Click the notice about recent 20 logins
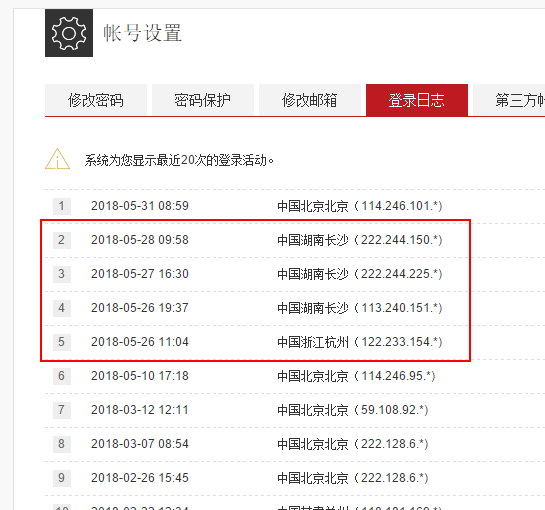The image size is (545, 510). (x=179, y=160)
